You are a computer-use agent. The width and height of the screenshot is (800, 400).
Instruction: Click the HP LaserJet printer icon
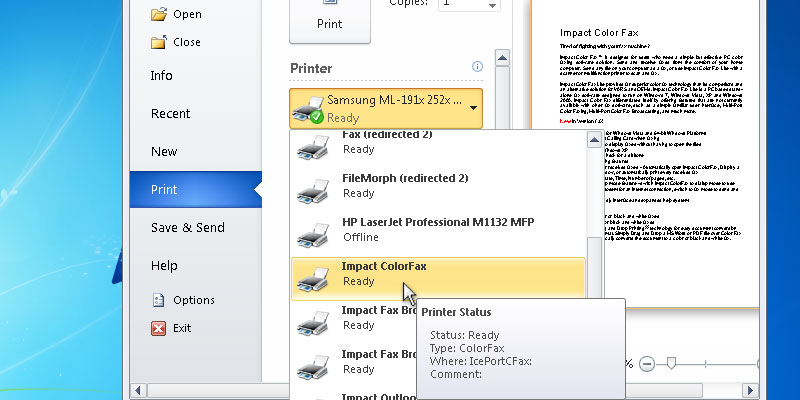[x=313, y=230]
